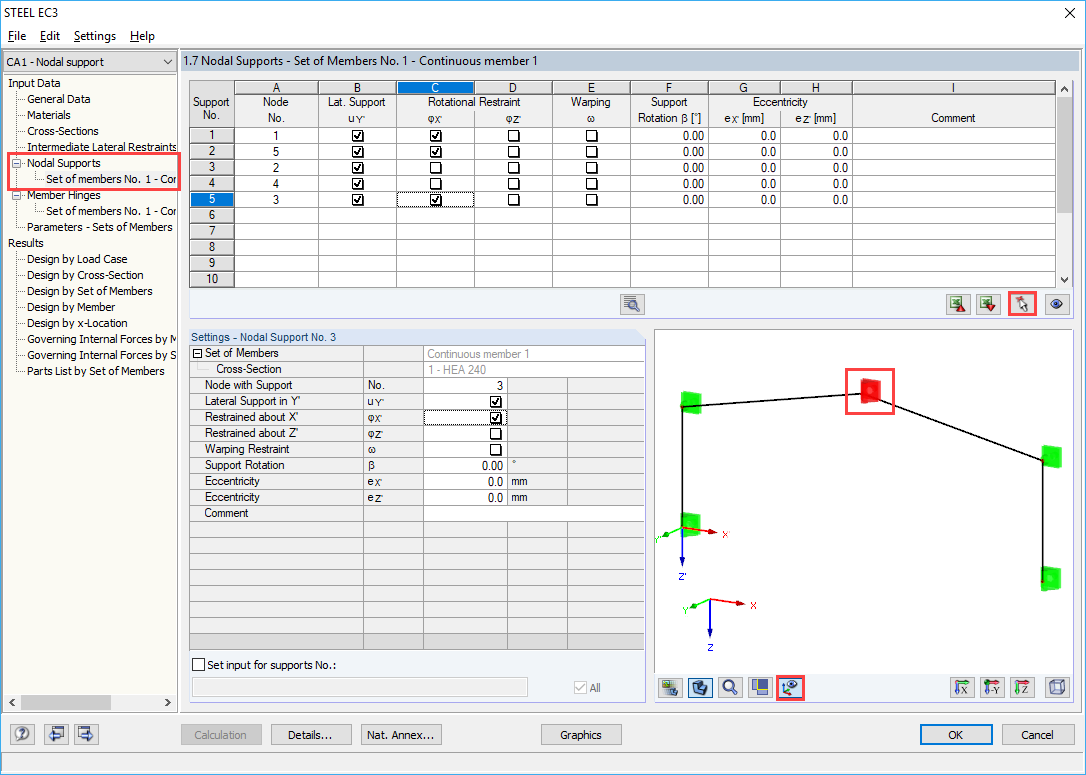Open the help icon at bottom left

[x=21, y=734]
